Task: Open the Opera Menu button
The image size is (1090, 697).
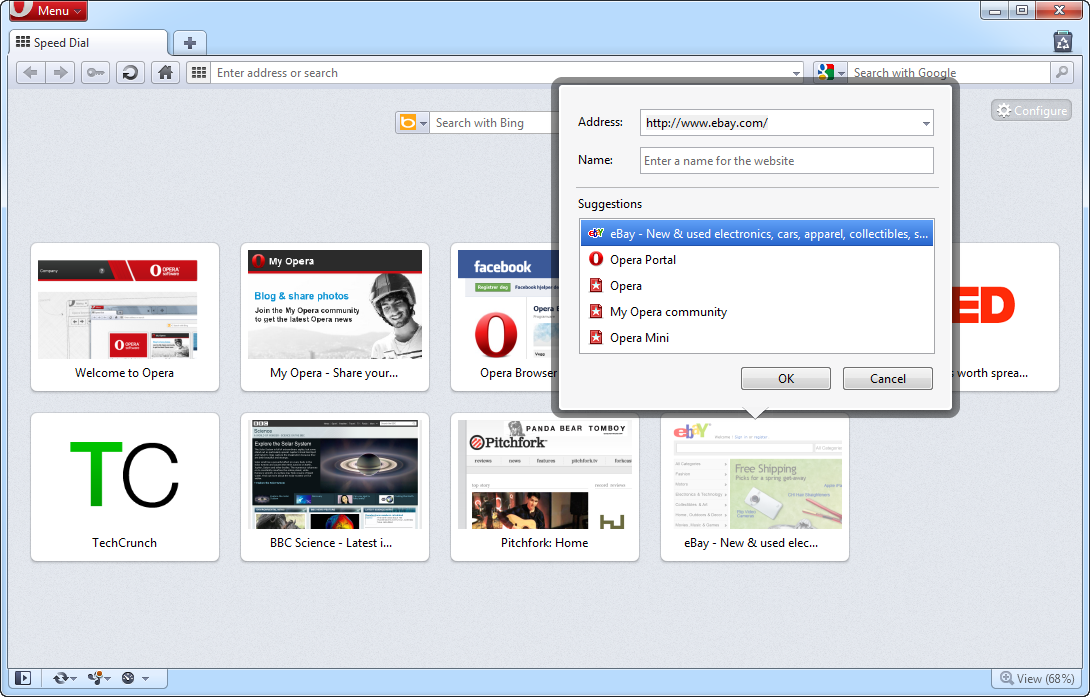Action: (49, 10)
